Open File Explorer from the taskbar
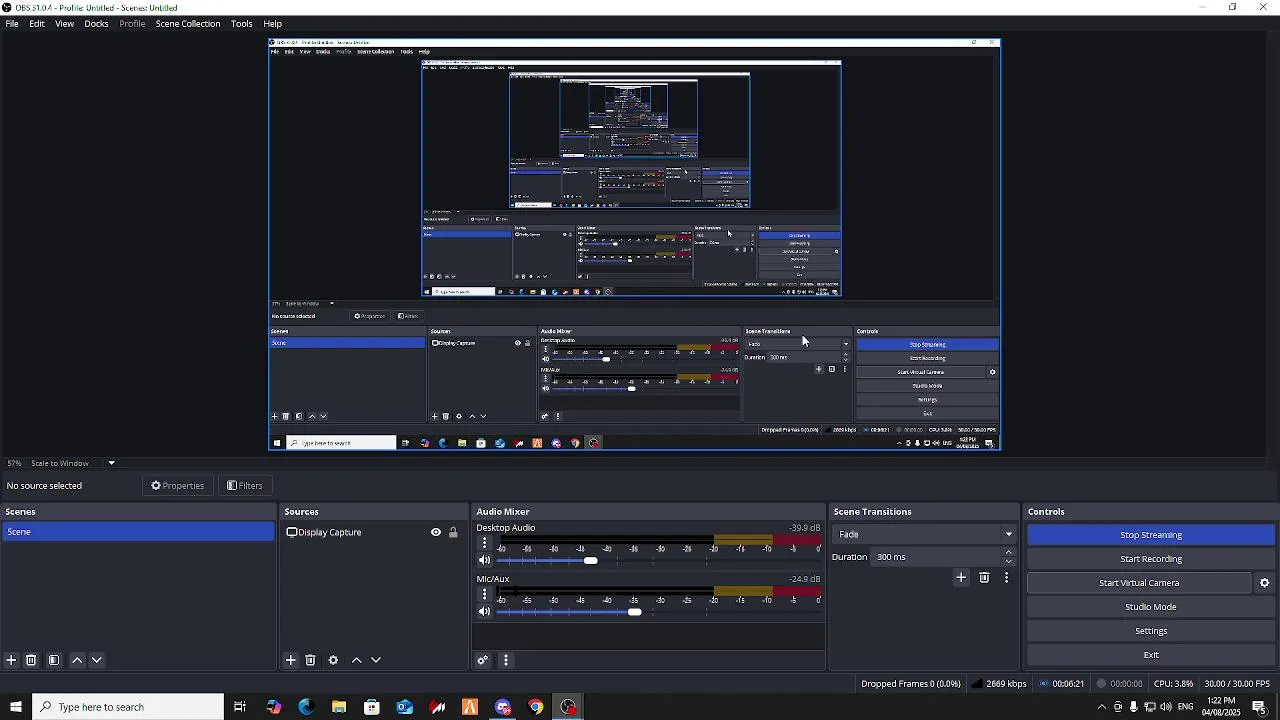The width and height of the screenshot is (1280, 720). tap(339, 707)
